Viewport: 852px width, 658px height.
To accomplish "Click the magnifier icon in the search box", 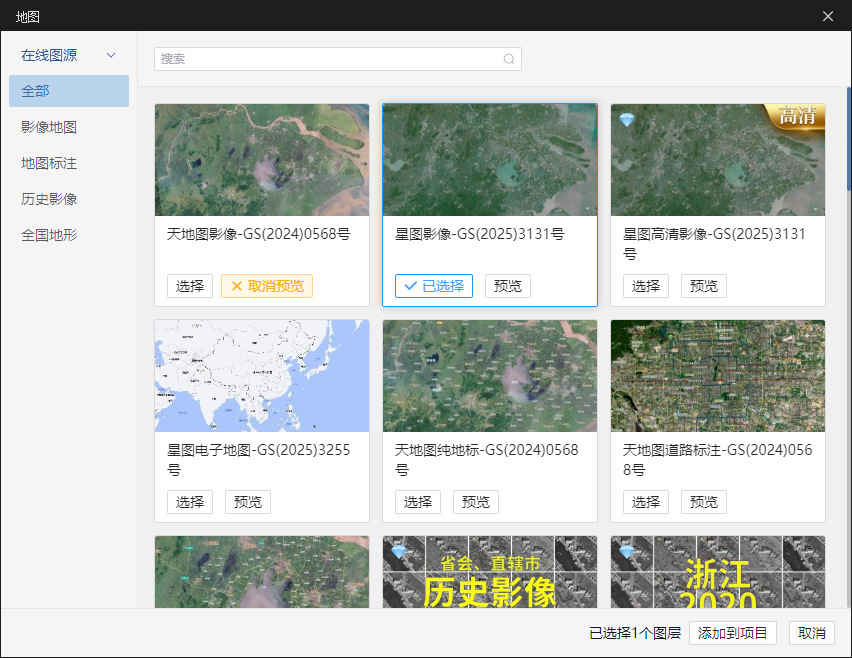I will tap(509, 59).
